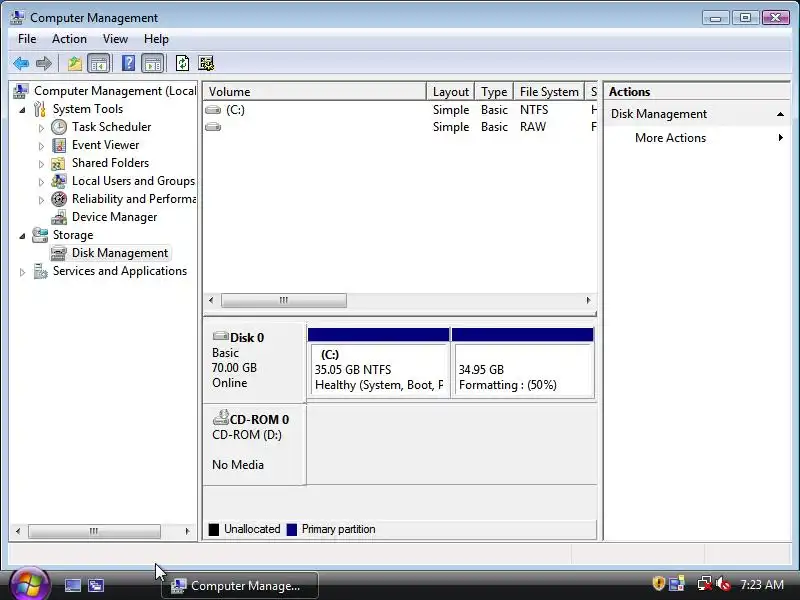This screenshot has height=600, width=800.
Task: Click the Up one level folder icon
Action: pyautogui.click(x=75, y=64)
